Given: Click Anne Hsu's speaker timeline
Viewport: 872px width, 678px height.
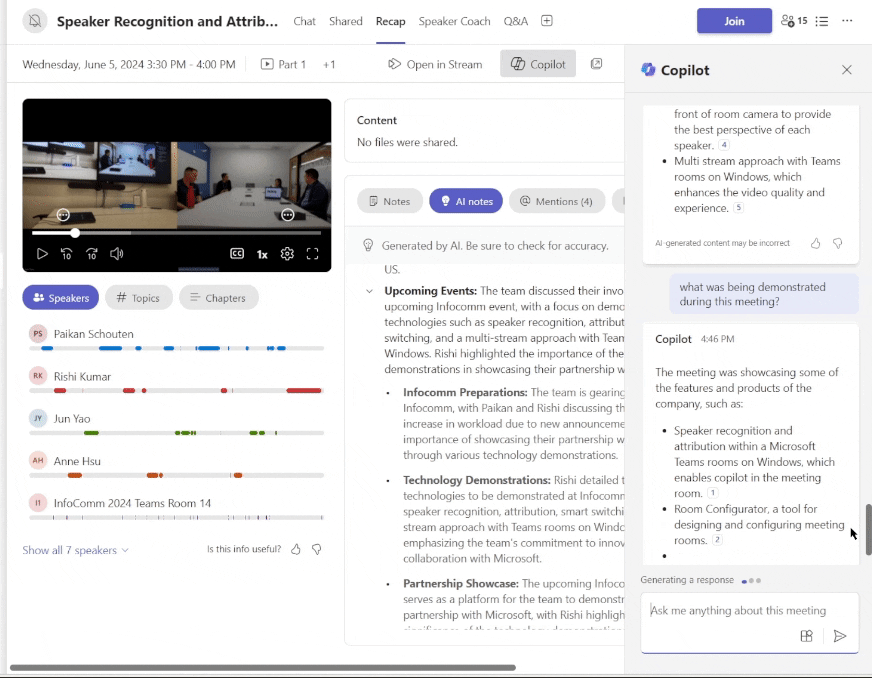Looking at the screenshot, I should click(176, 475).
